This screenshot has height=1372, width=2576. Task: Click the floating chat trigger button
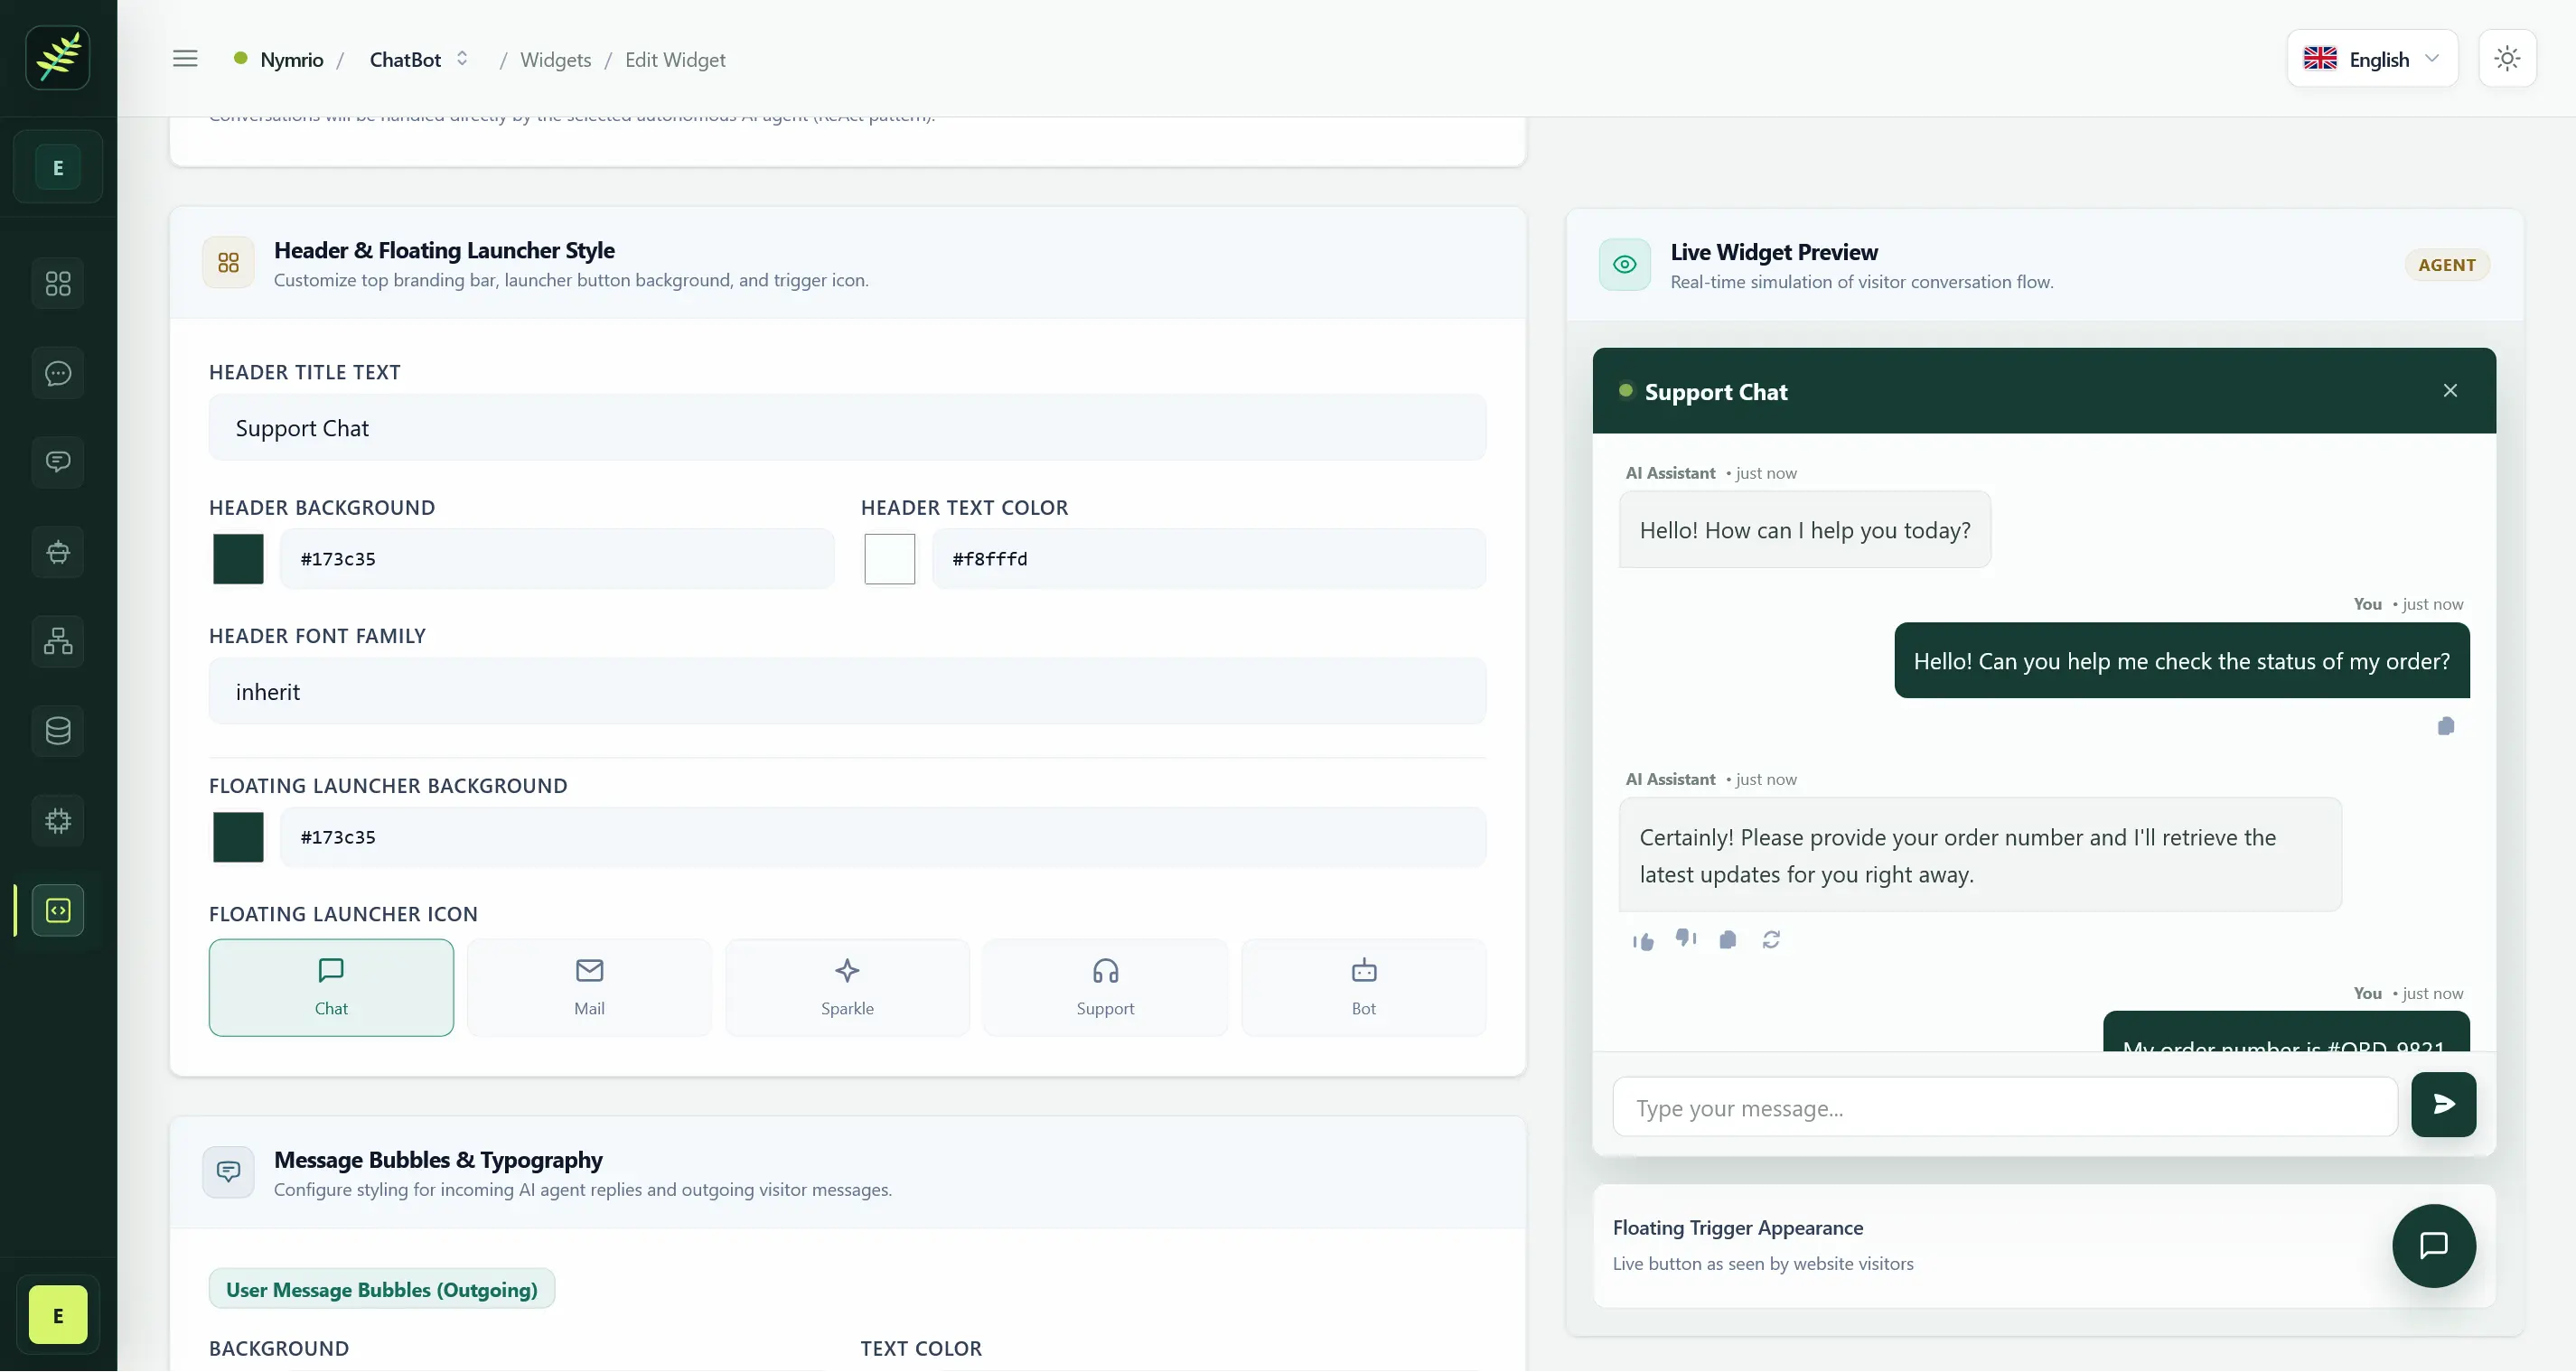(2433, 1246)
